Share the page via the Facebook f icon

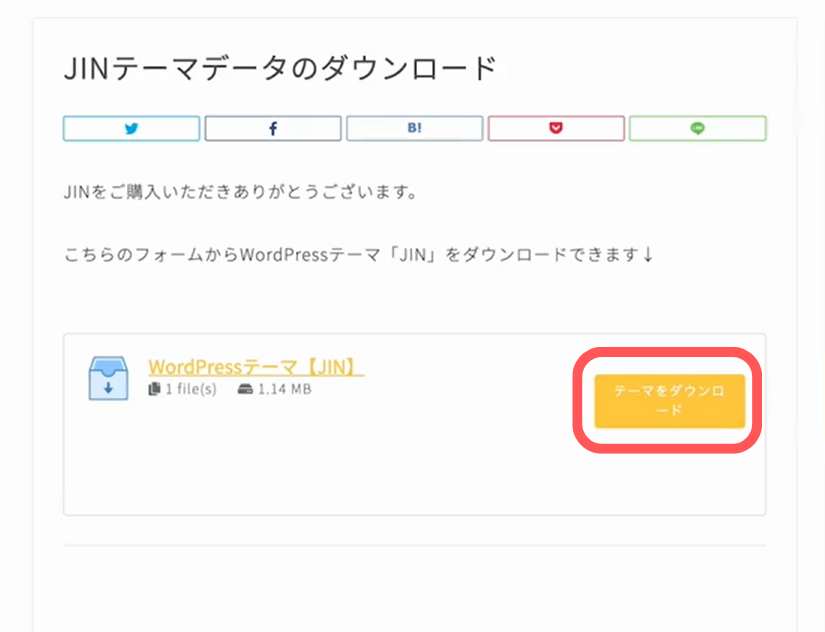coord(273,128)
